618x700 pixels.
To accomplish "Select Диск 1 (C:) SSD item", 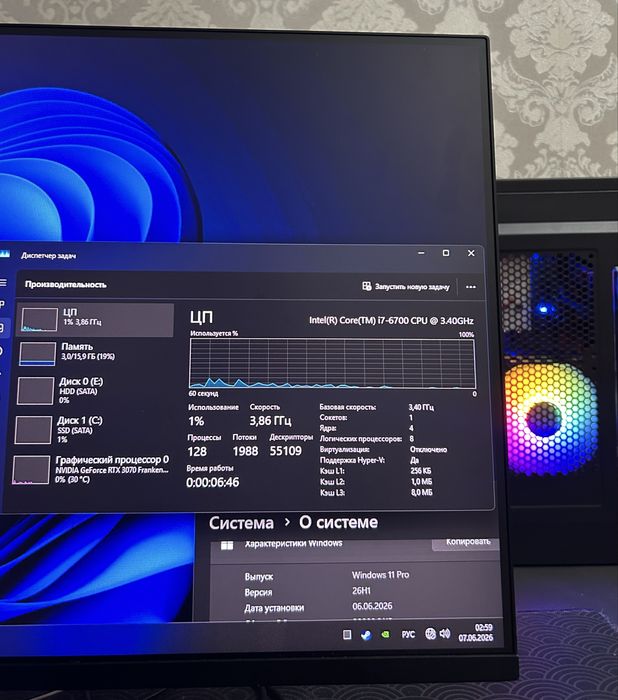I will (93, 430).
